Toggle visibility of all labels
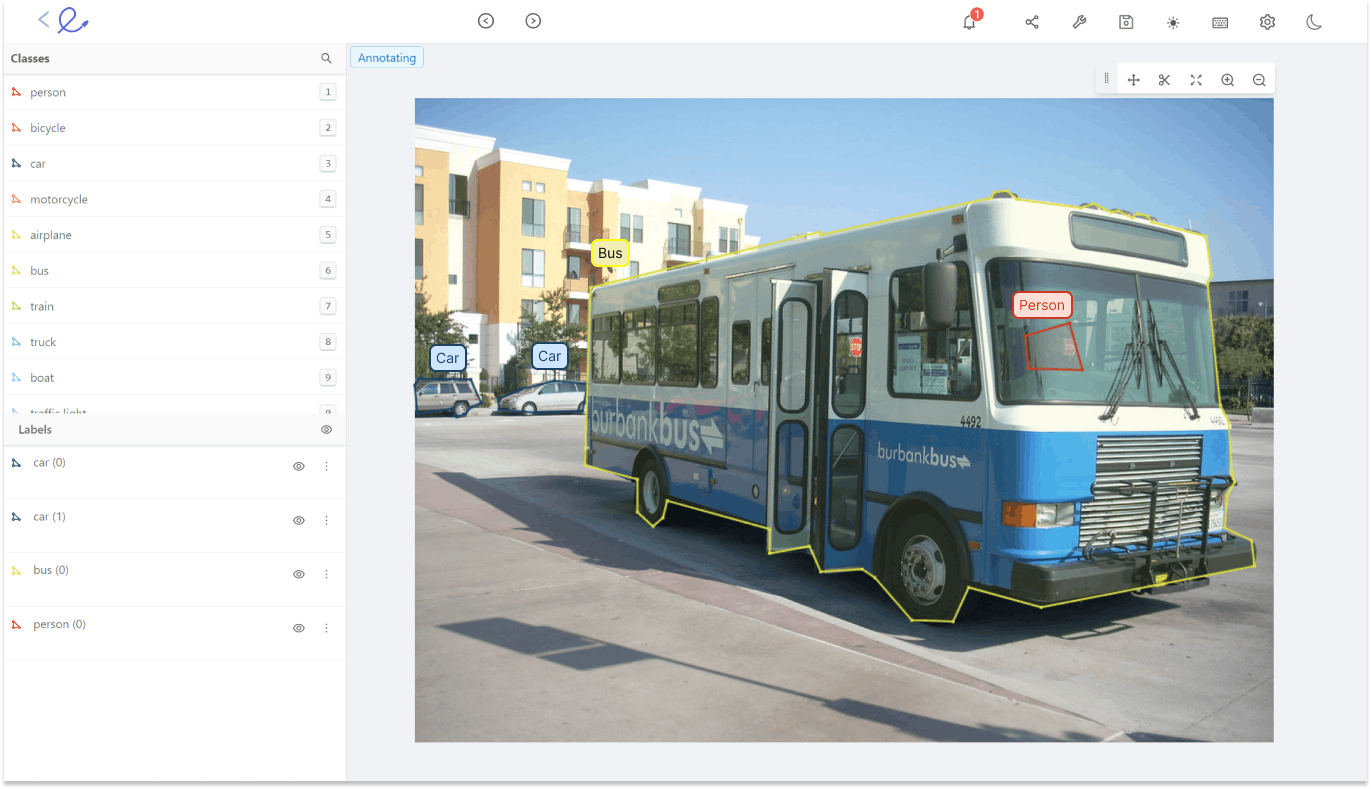The image size is (1371, 789). tap(326, 429)
